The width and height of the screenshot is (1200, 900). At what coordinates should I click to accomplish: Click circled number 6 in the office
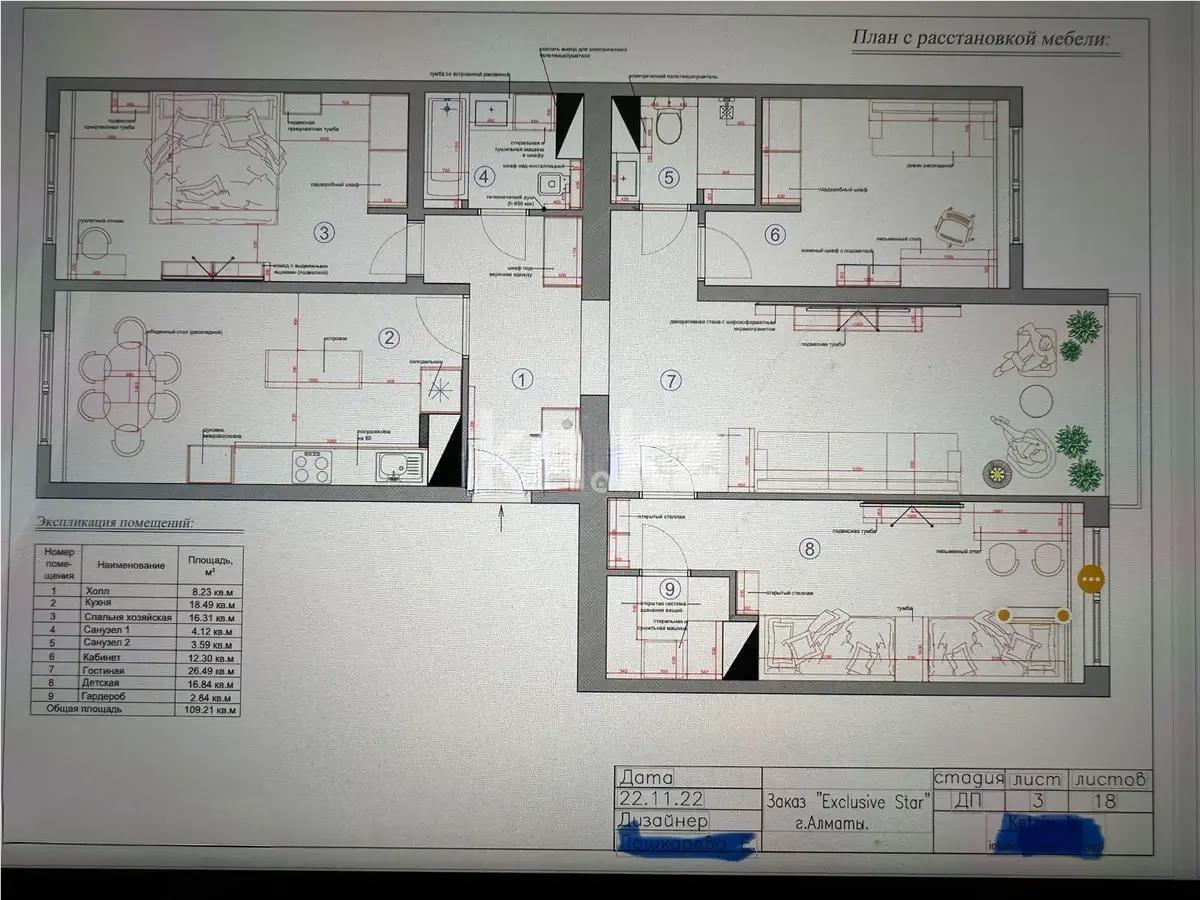coord(774,235)
